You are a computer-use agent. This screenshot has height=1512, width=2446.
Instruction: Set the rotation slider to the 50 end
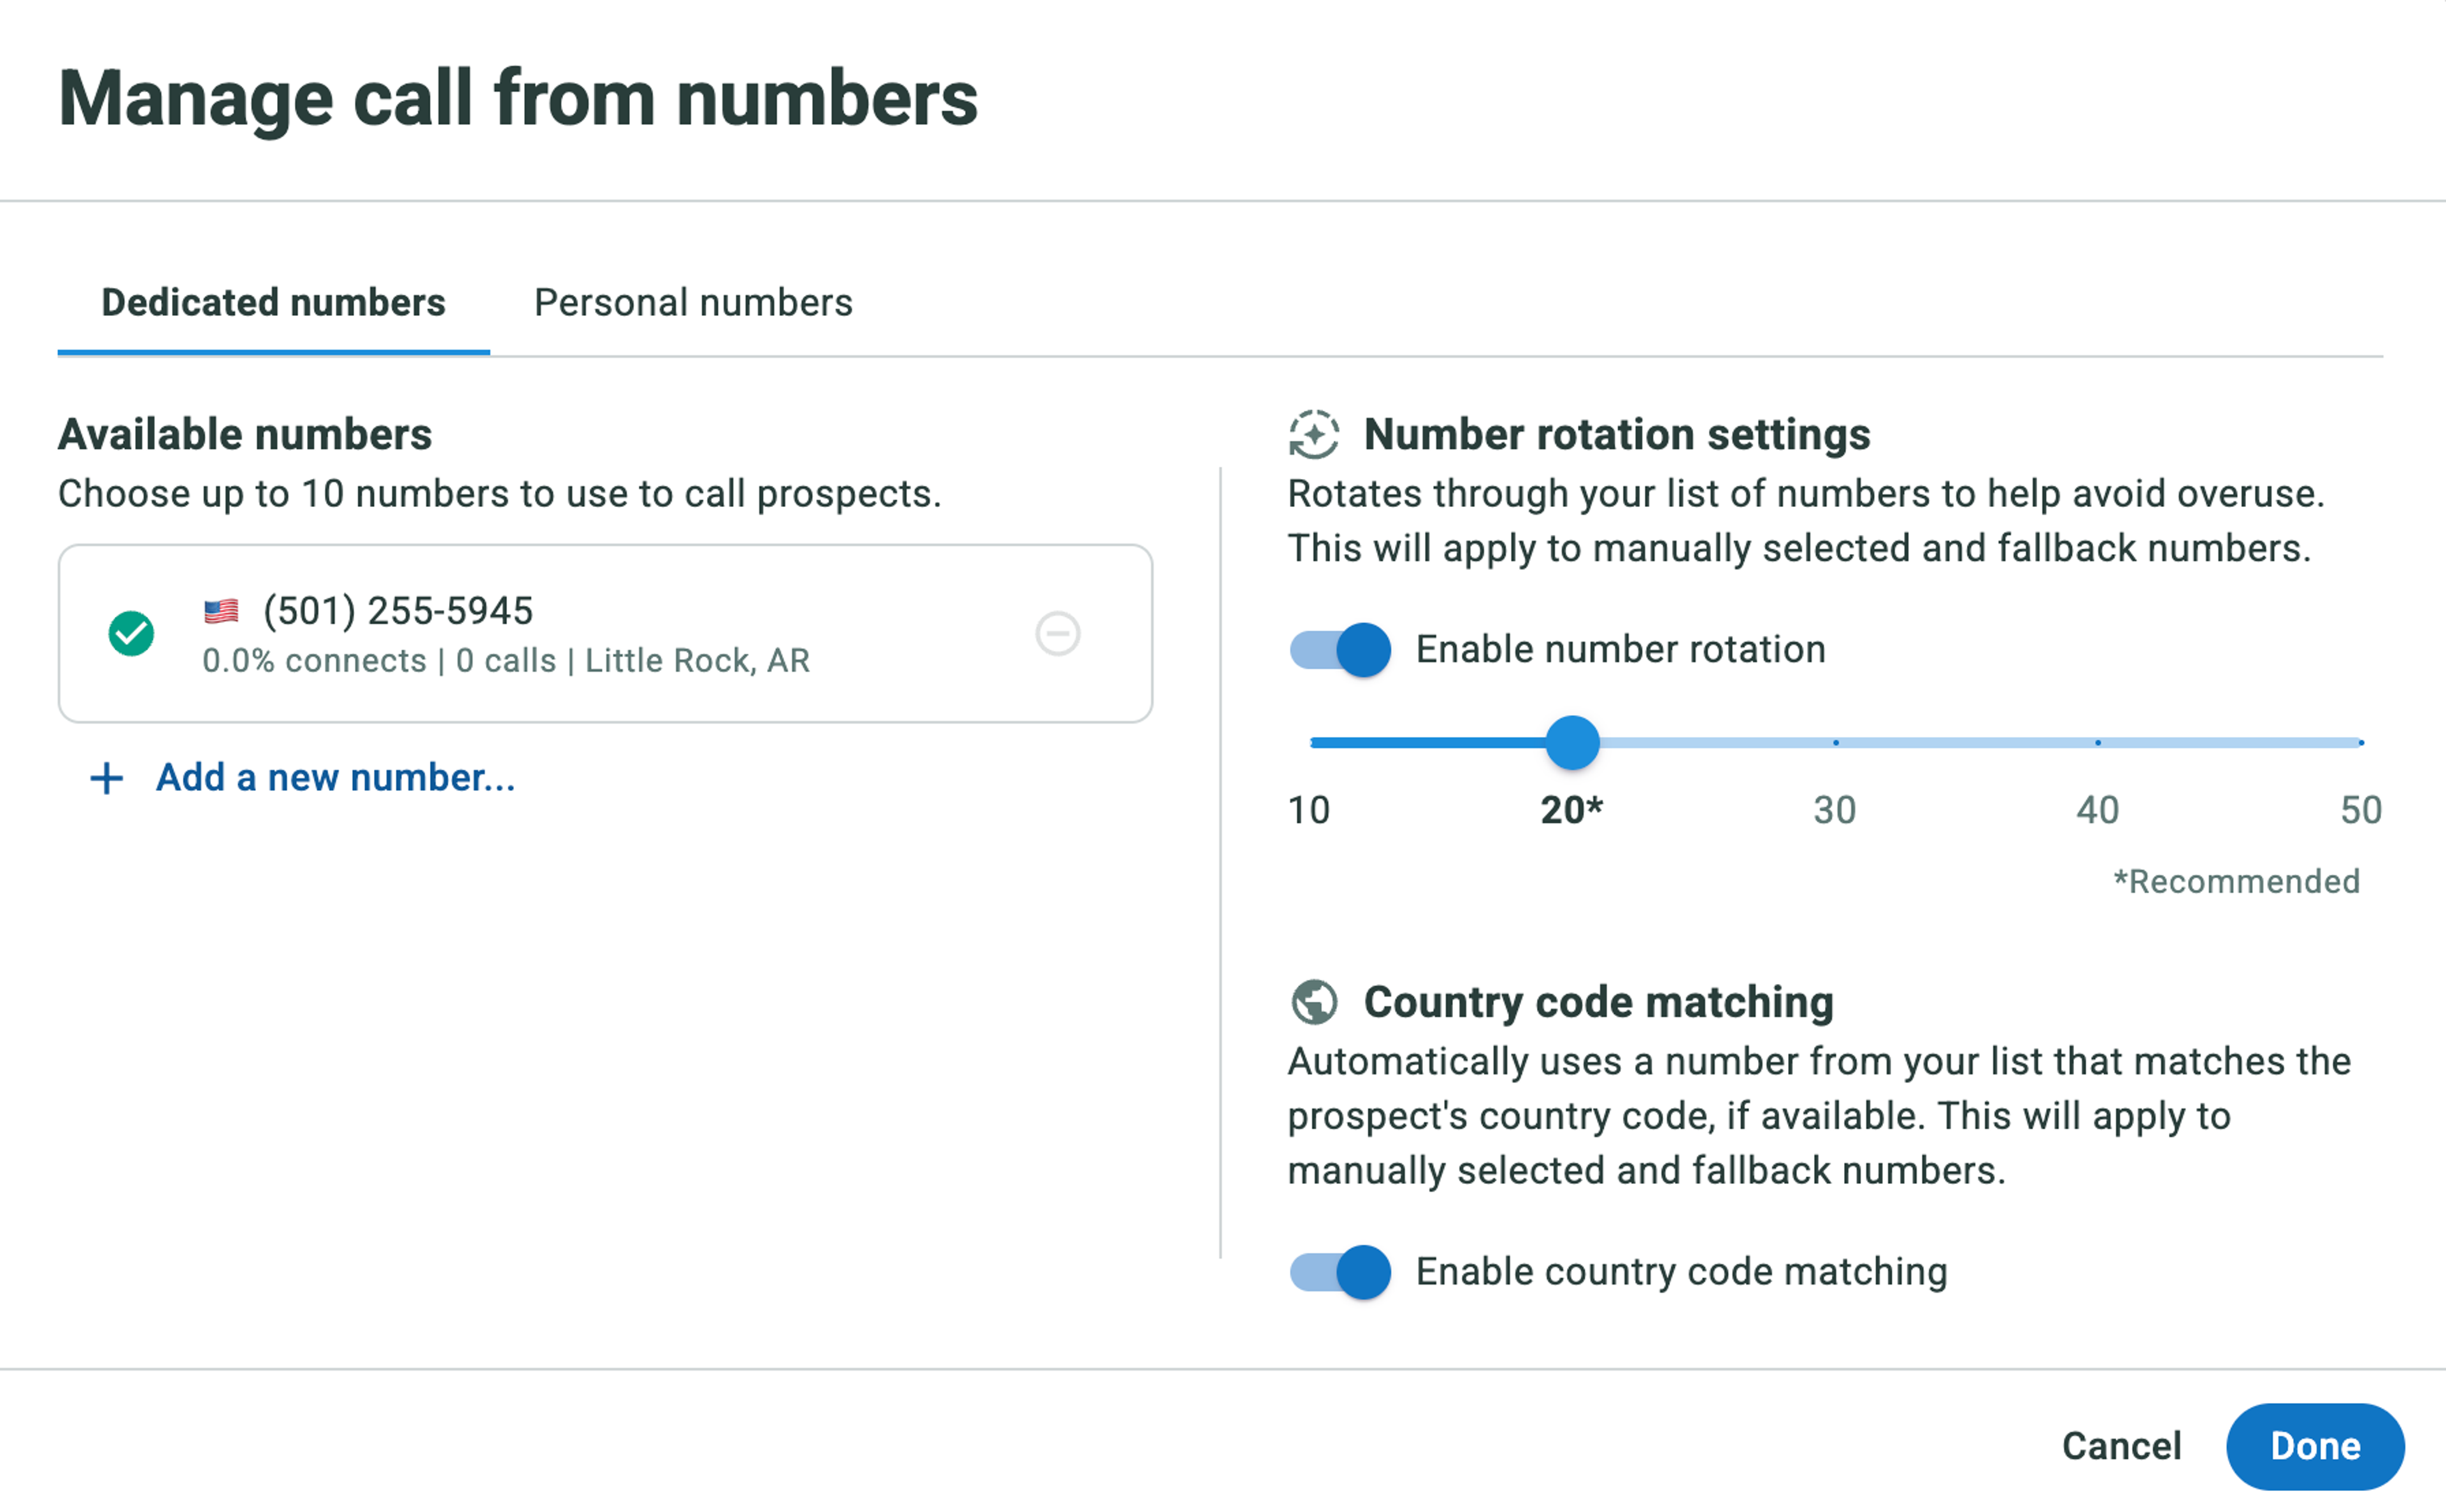pyautogui.click(x=2360, y=742)
